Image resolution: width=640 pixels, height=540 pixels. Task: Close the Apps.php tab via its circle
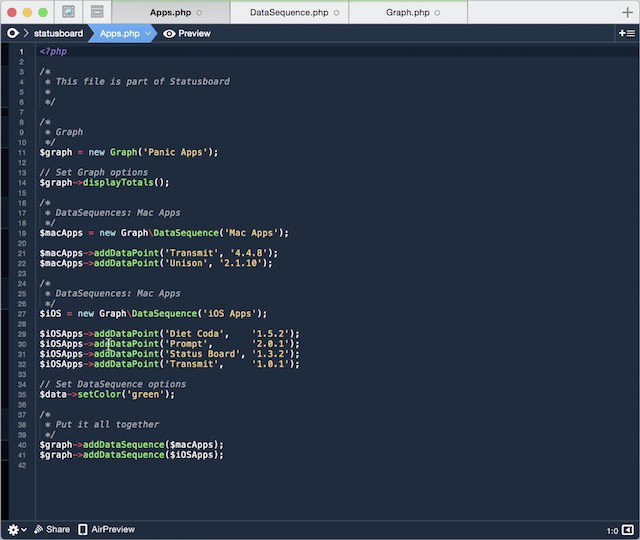pyautogui.click(x=199, y=13)
